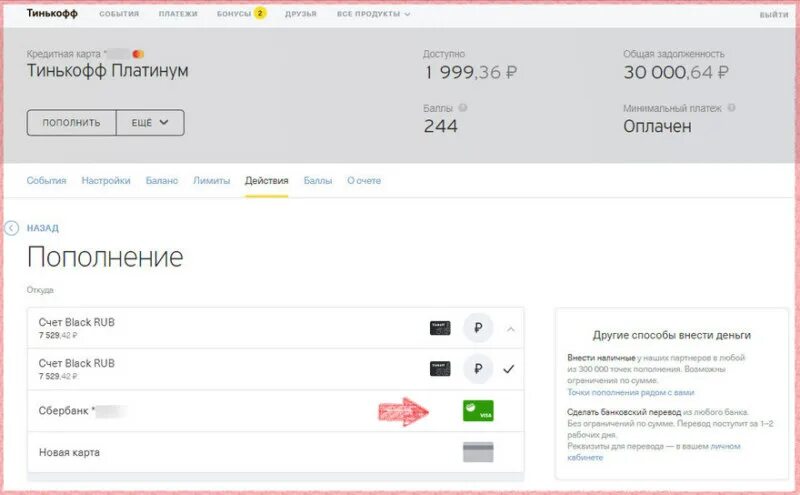Expand Все продукты menu
This screenshot has height=495, width=800.
click(x=373, y=14)
